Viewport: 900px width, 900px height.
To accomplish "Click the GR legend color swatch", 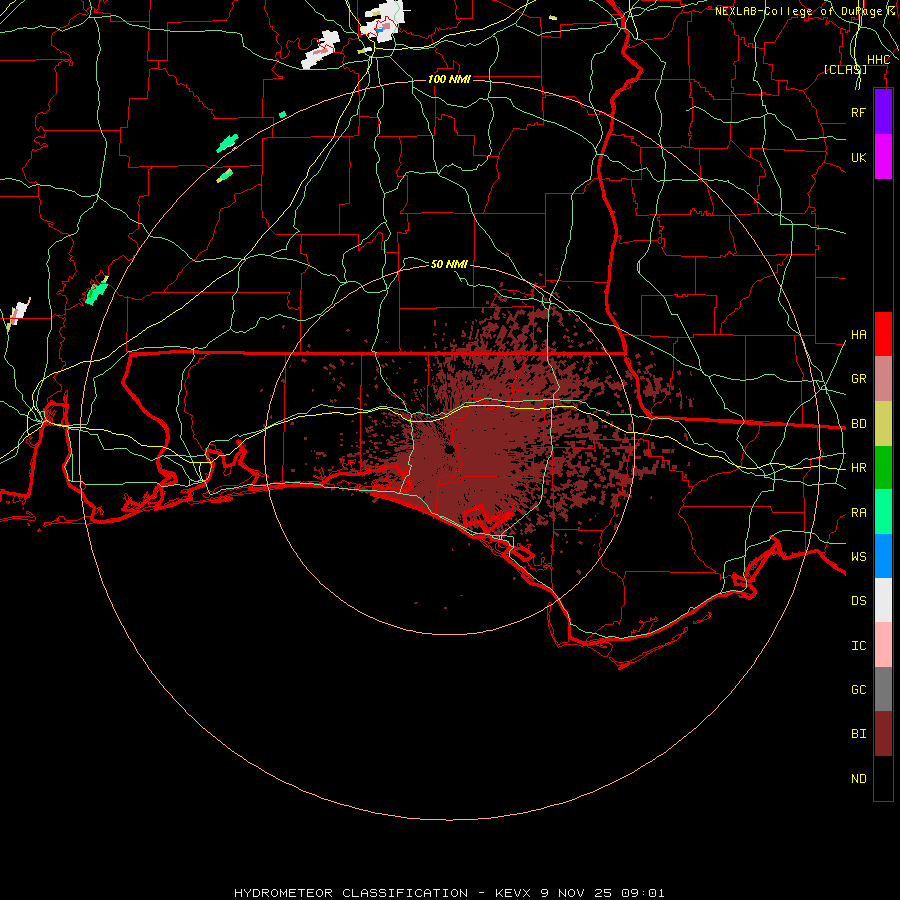I will coord(883,379).
